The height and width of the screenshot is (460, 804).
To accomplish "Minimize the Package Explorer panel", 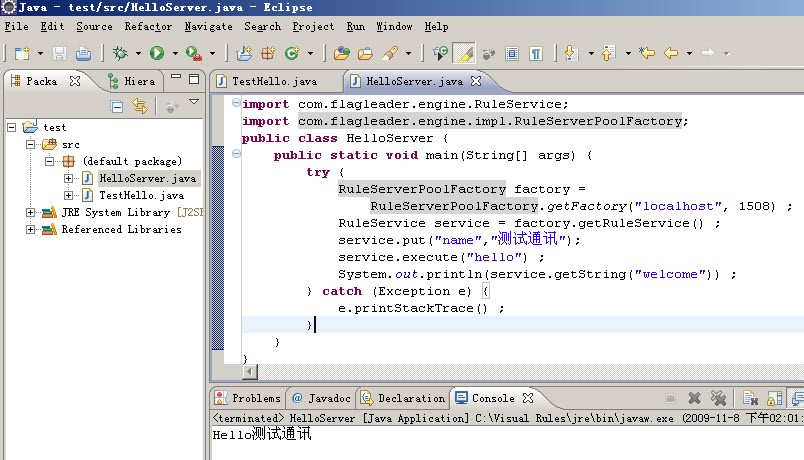I will [176, 77].
